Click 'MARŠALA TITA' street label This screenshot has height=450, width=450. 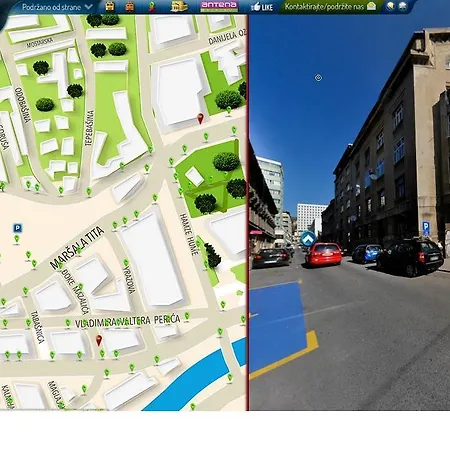(x=77, y=247)
